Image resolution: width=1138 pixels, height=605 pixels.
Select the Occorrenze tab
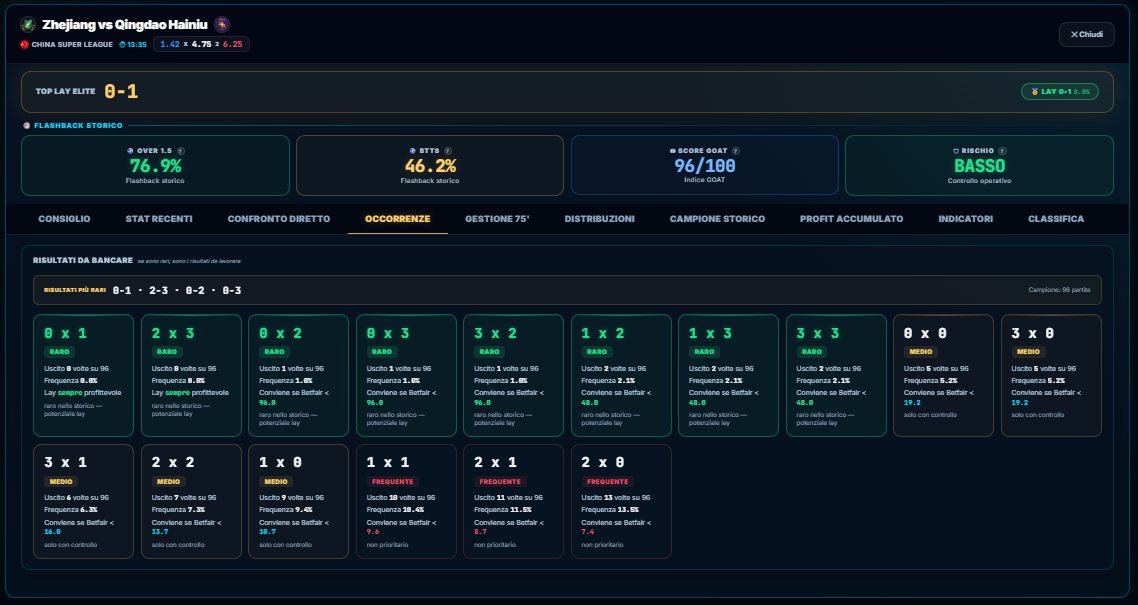[398, 218]
